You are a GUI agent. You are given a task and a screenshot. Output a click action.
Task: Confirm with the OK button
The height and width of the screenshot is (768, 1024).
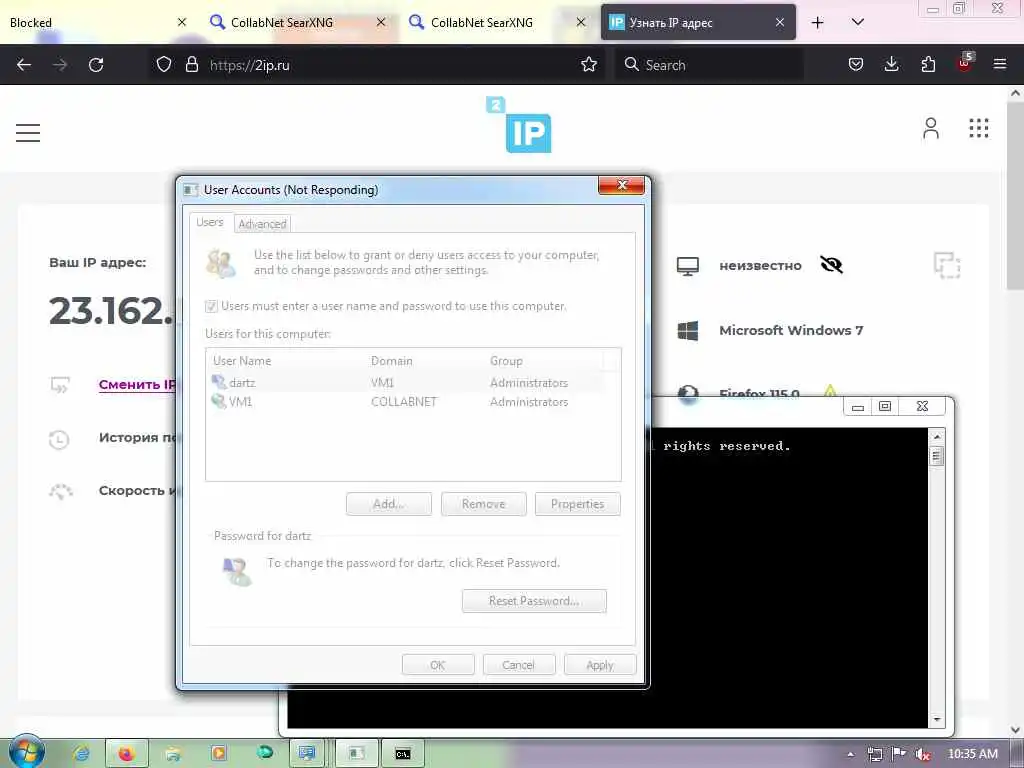438,665
